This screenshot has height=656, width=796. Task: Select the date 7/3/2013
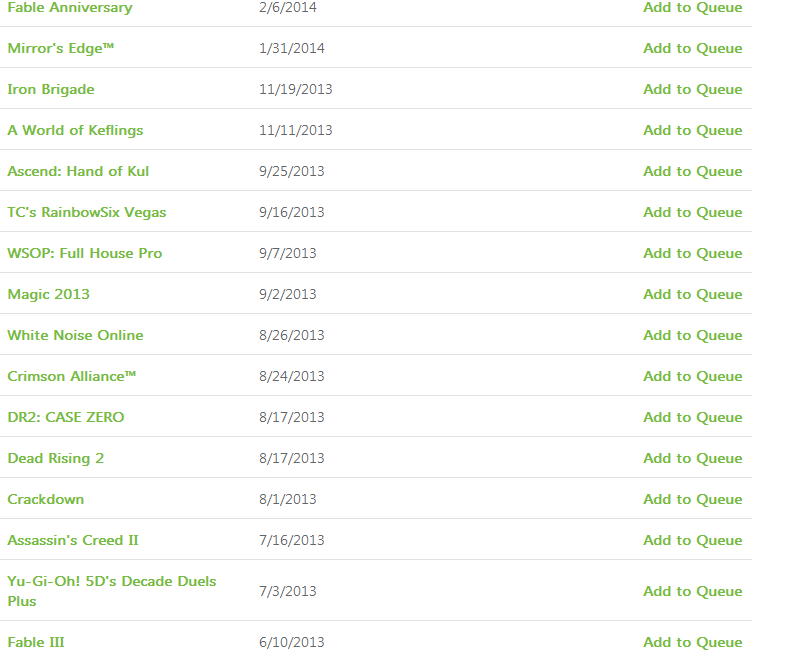[x=288, y=592]
